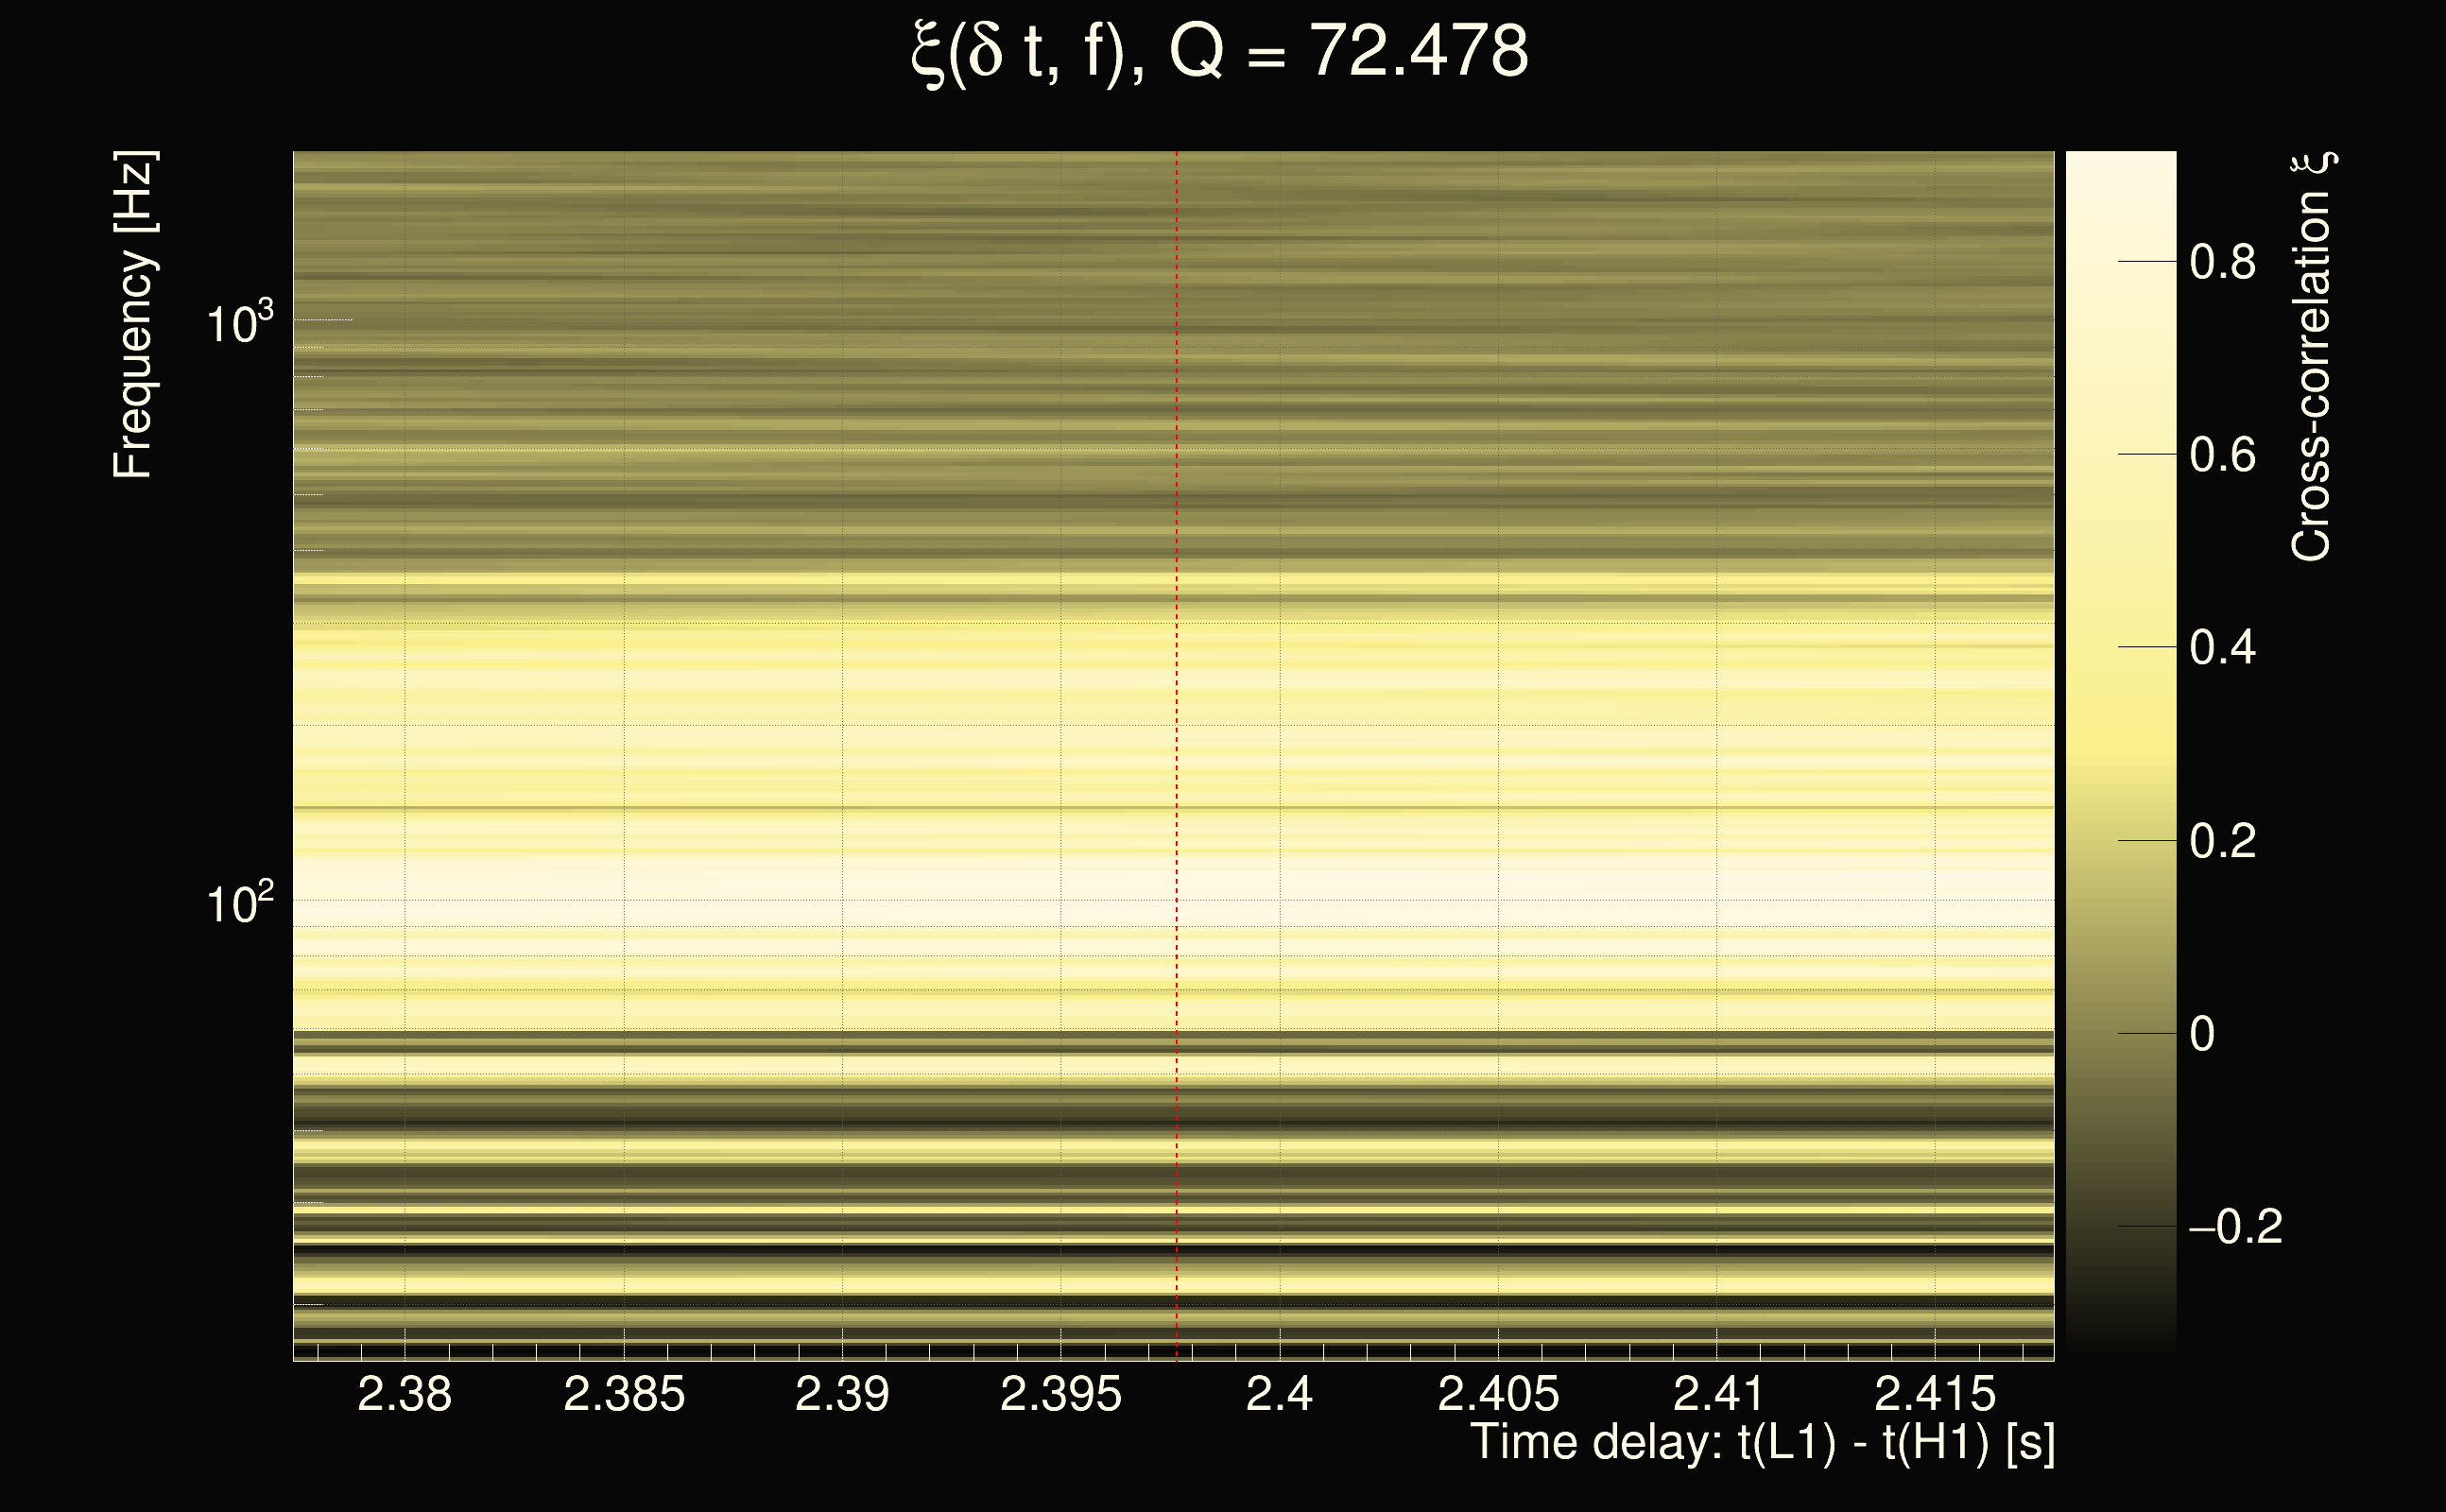Click the 0.8 tick on the colorbar

click(2222, 262)
